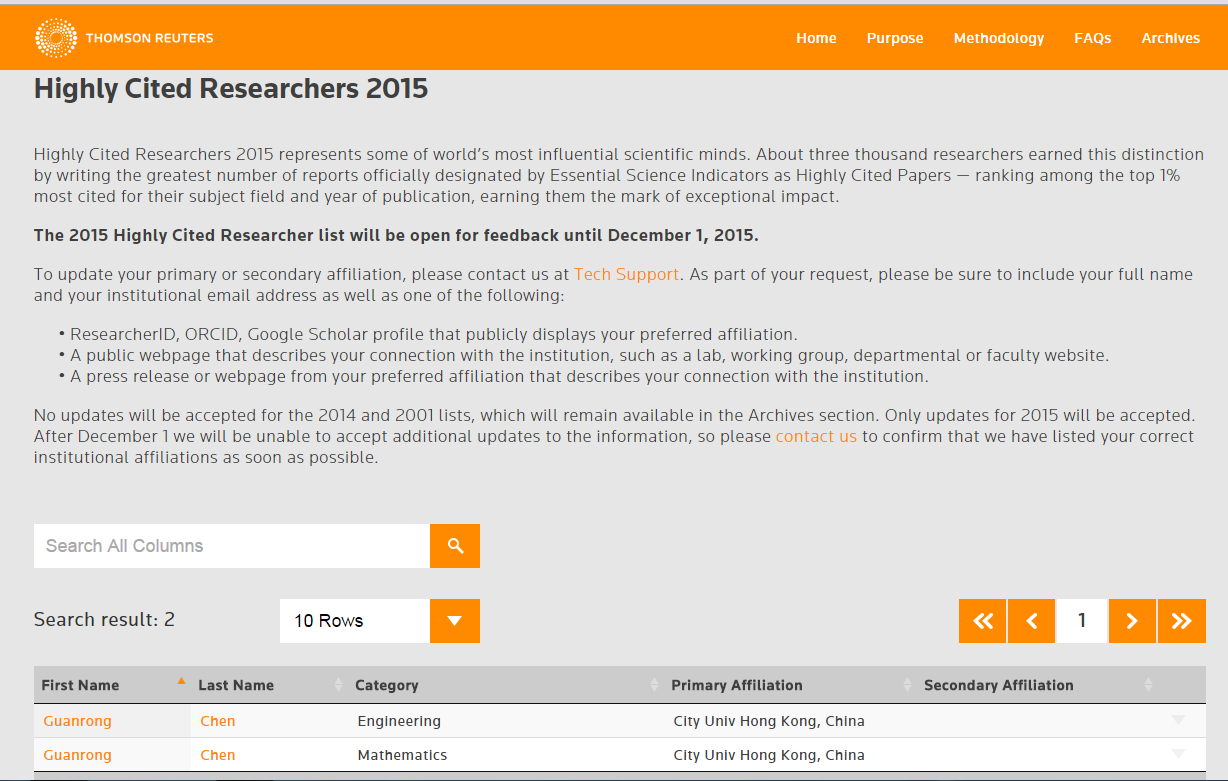The image size is (1228, 781).
Task: Click the Thomson Reuters logo
Action: [124, 38]
